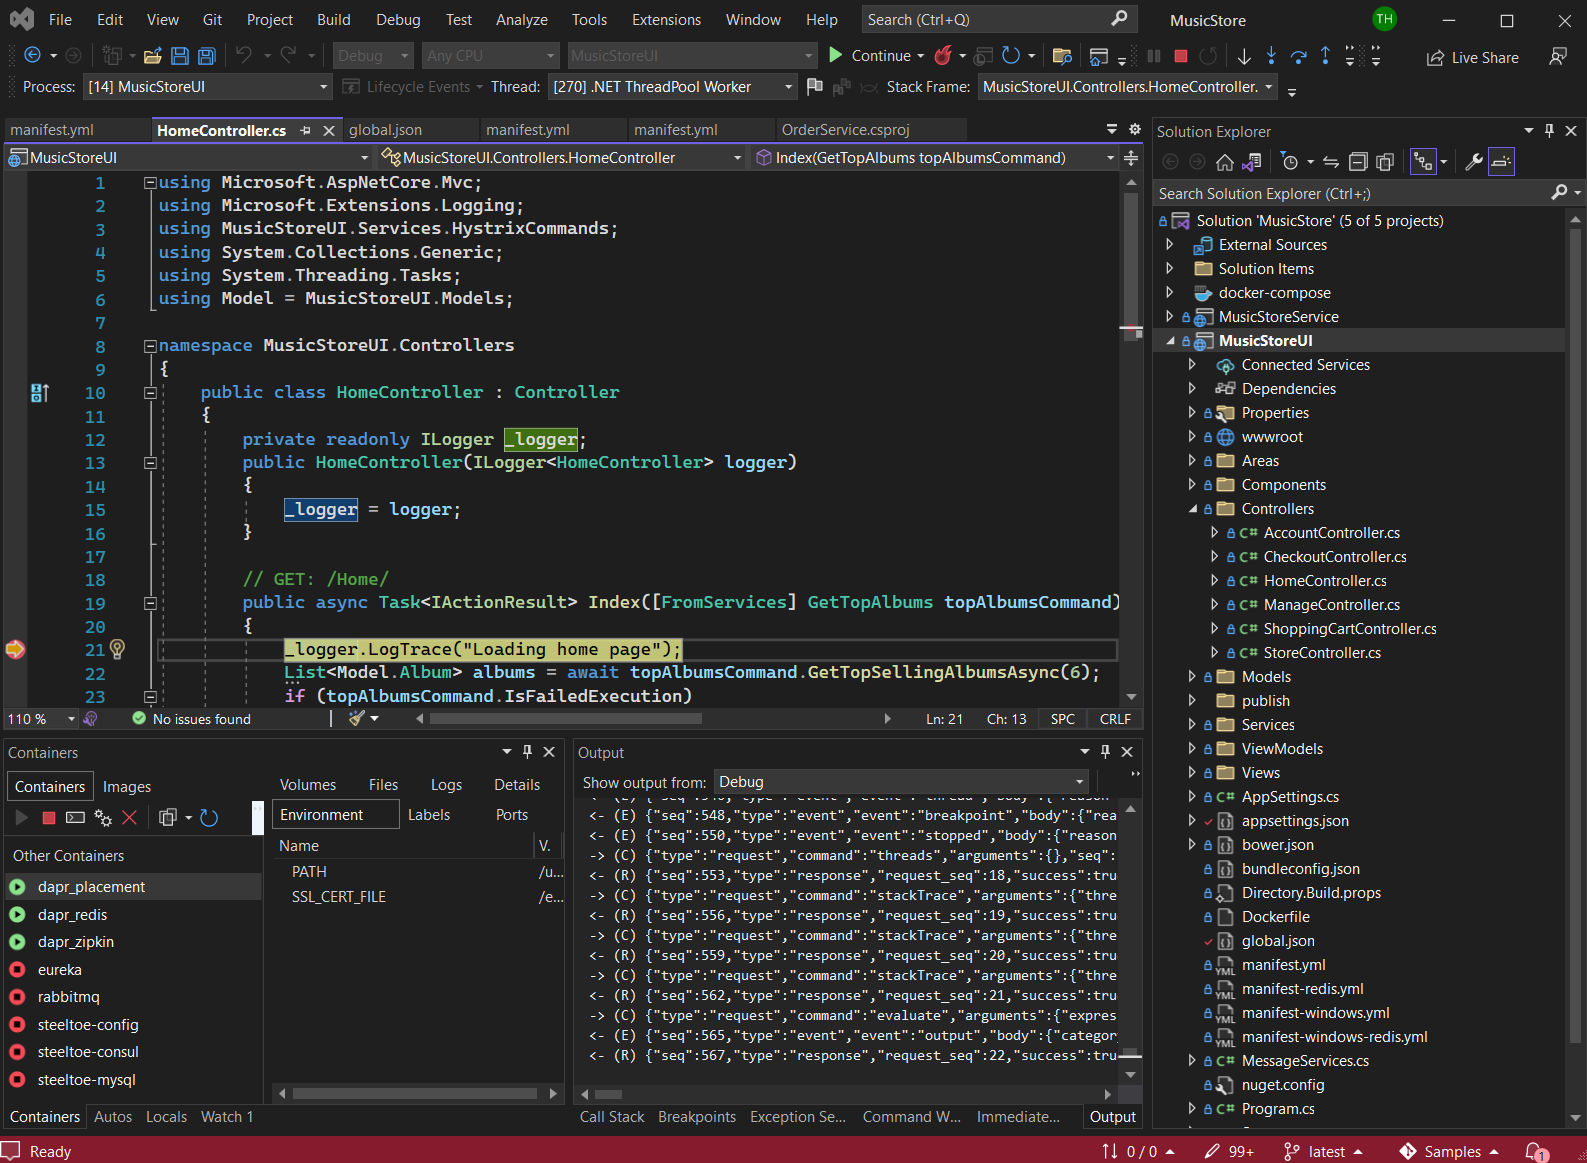Open terminal window for selected container
Viewport: 1587px width, 1163px height.
(x=75, y=818)
